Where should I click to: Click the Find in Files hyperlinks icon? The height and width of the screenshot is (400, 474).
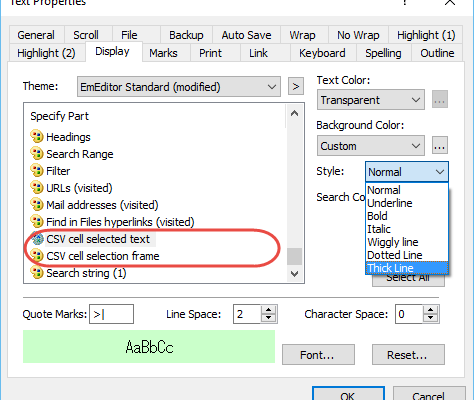coord(37,222)
